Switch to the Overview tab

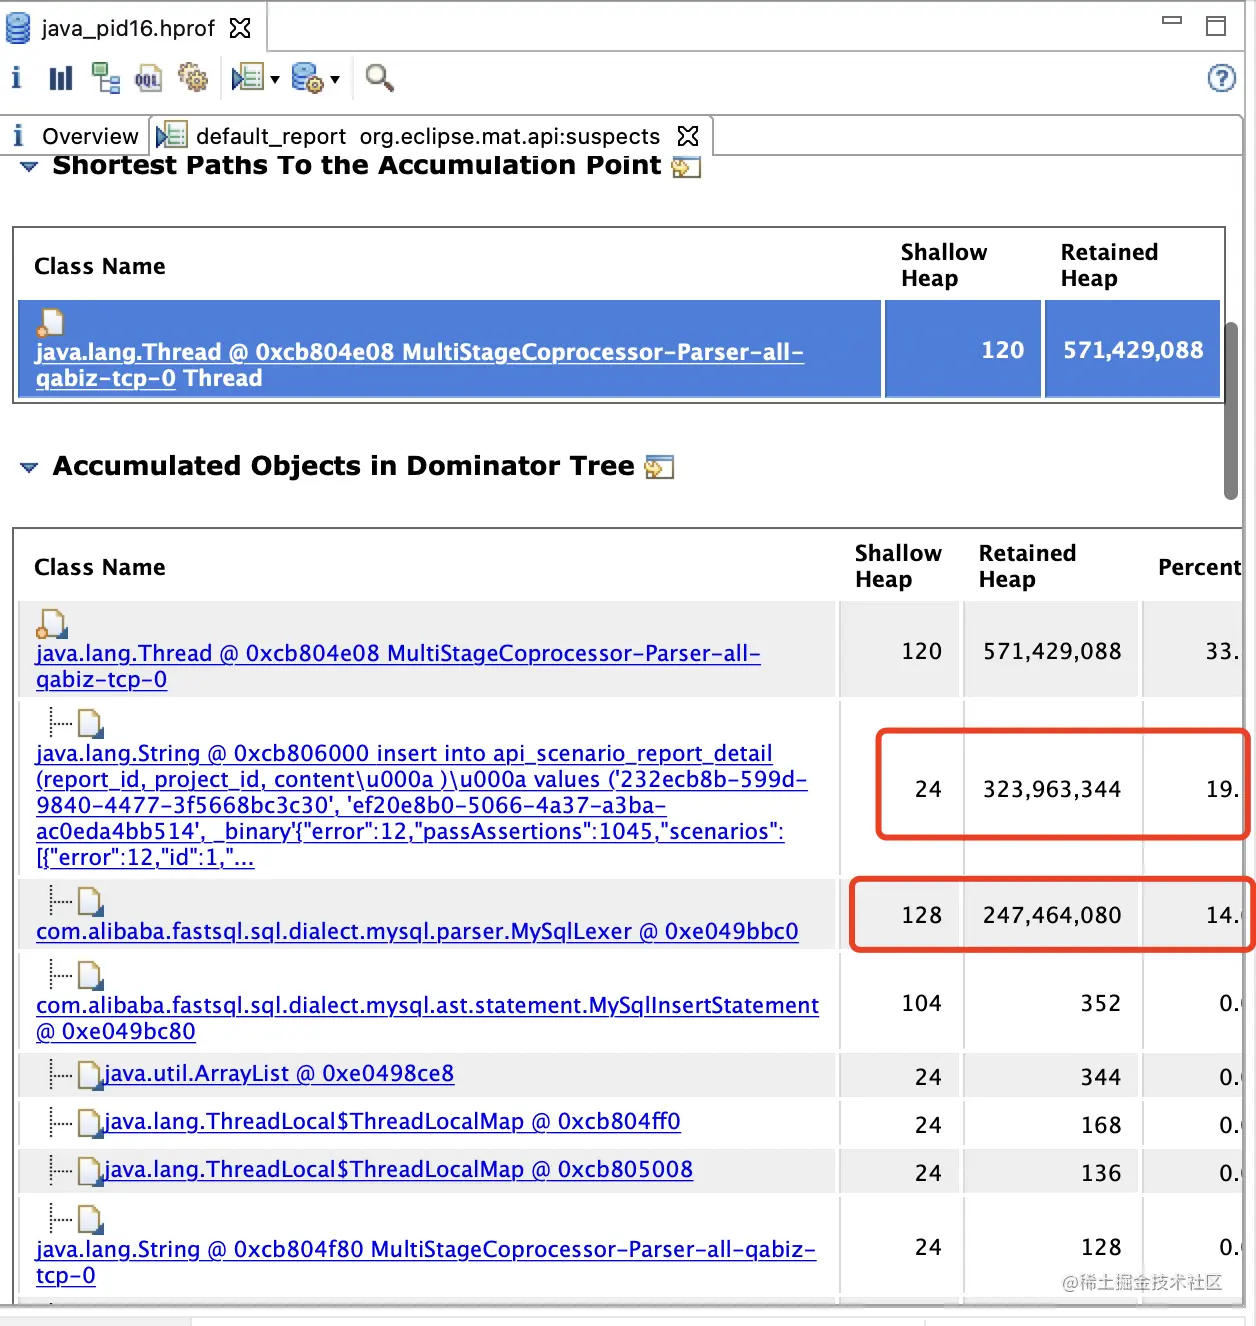tap(76, 136)
